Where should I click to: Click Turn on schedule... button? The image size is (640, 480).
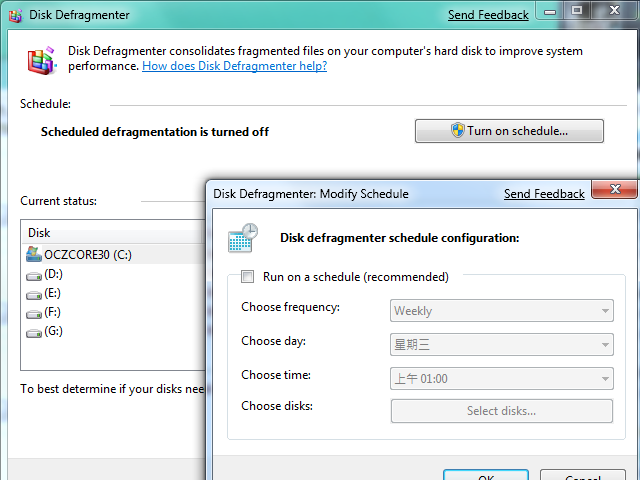tap(509, 131)
